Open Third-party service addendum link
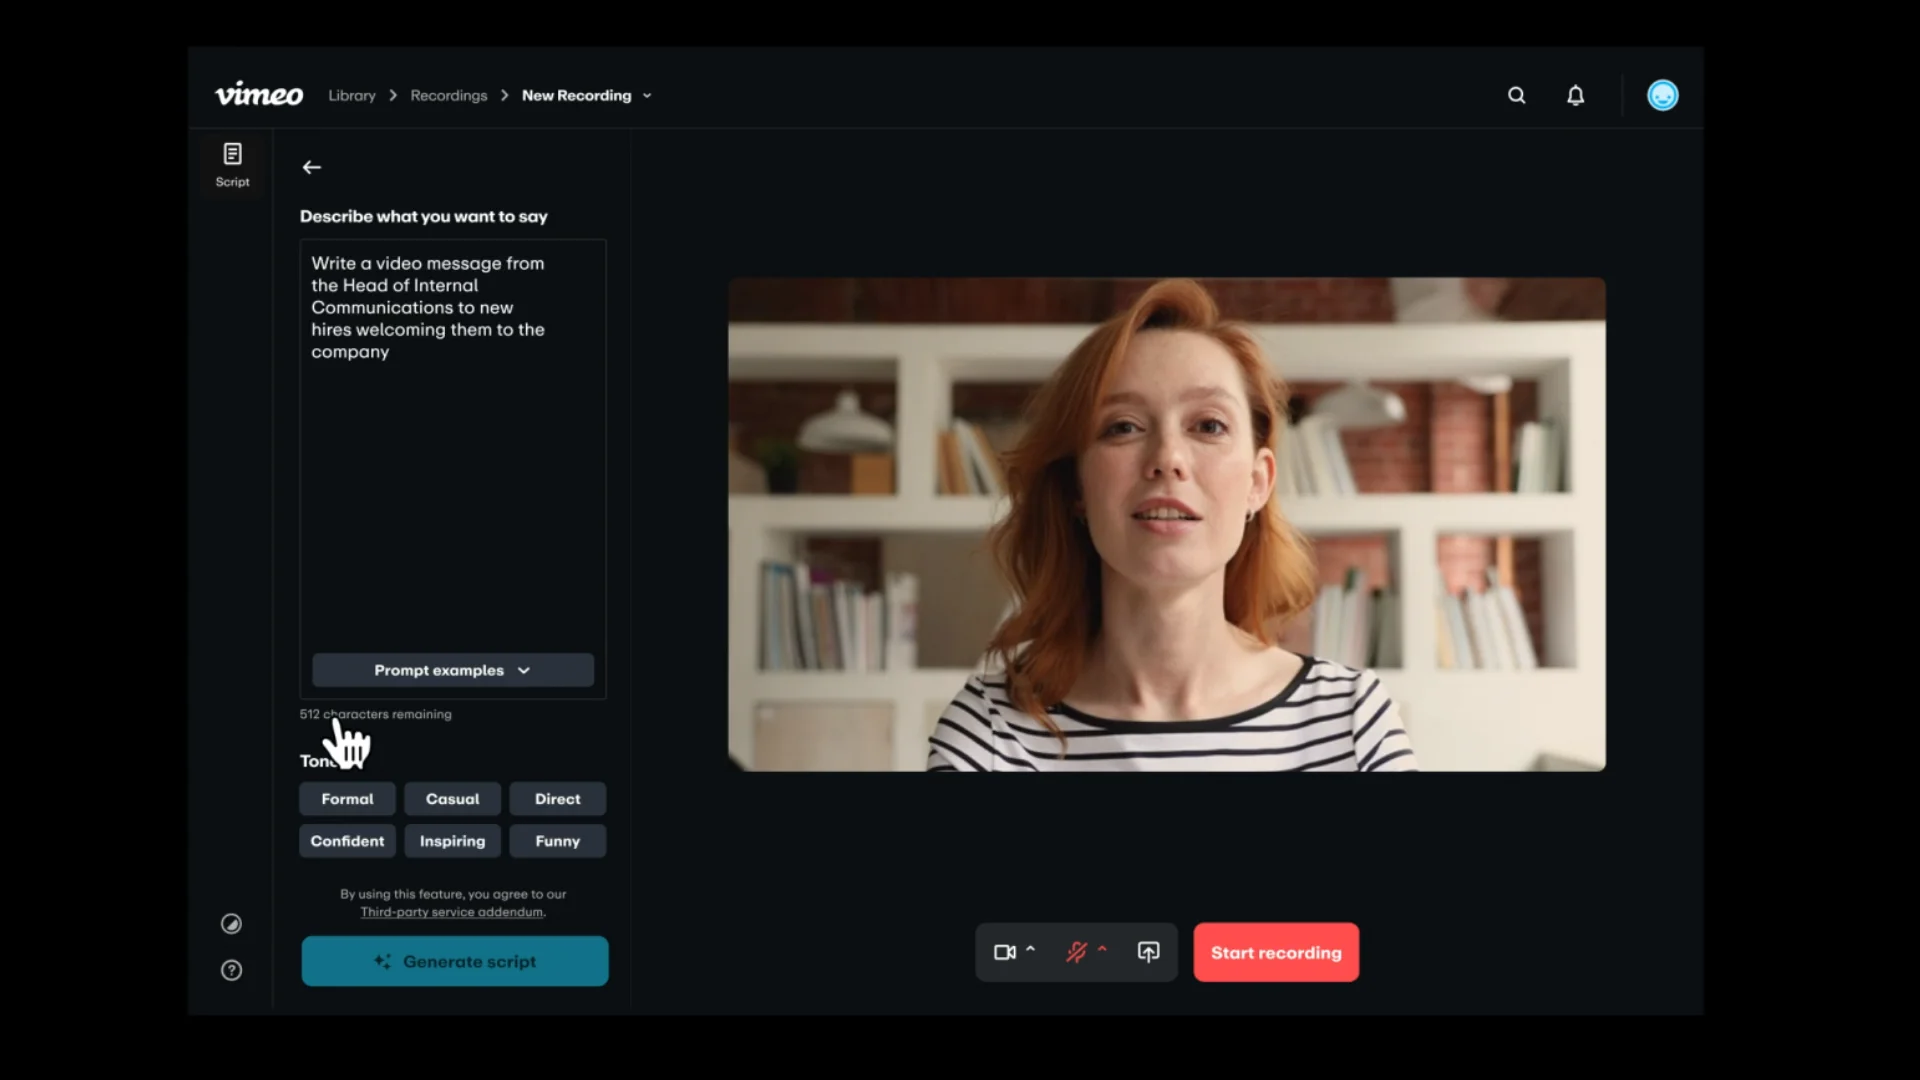 coord(453,912)
